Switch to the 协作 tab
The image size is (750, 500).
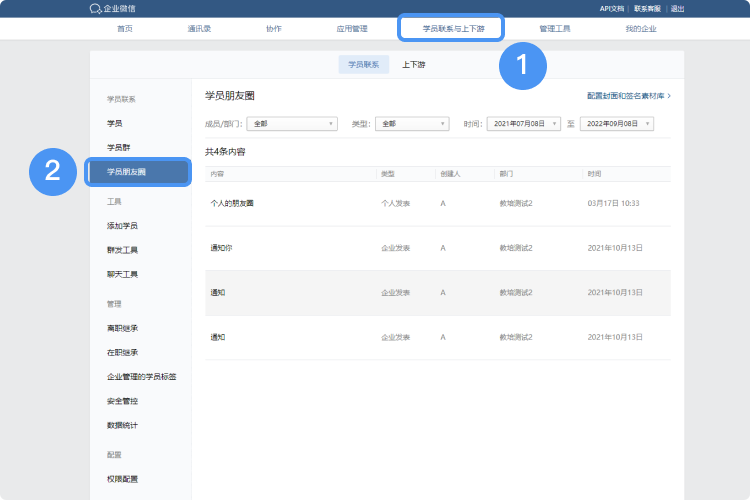pyautogui.click(x=274, y=29)
